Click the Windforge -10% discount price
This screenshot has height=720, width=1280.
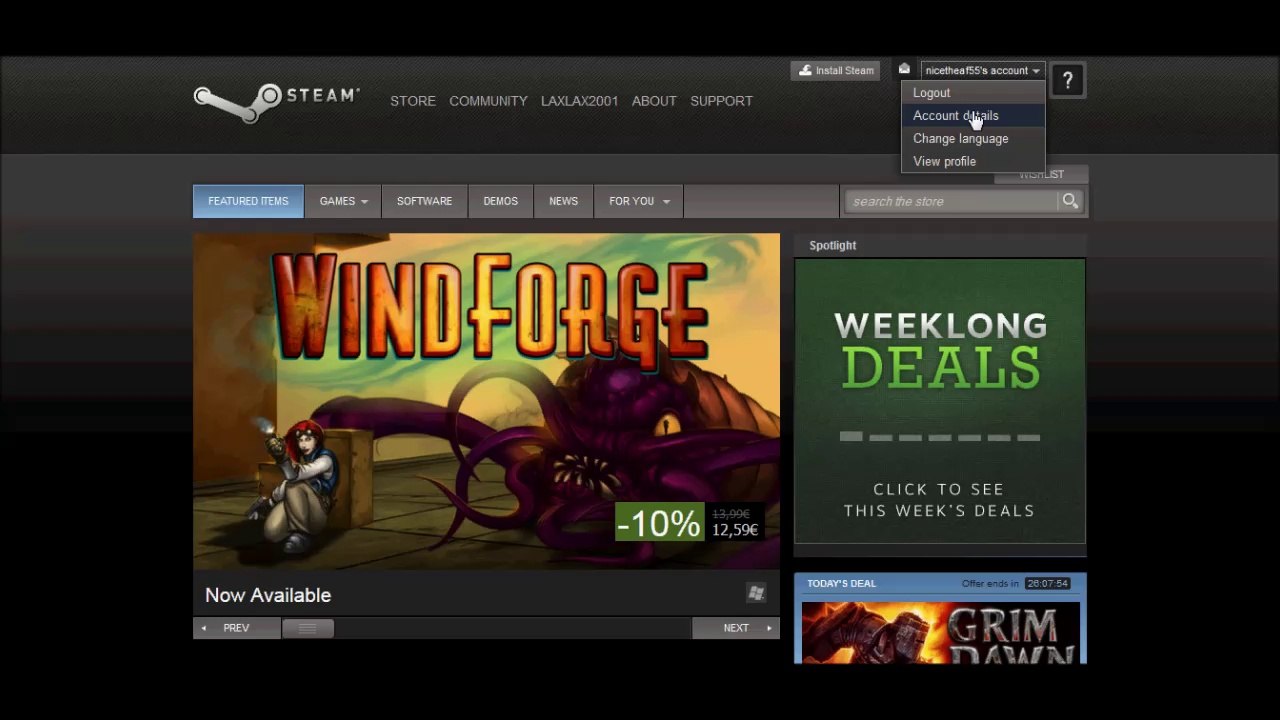click(x=690, y=522)
